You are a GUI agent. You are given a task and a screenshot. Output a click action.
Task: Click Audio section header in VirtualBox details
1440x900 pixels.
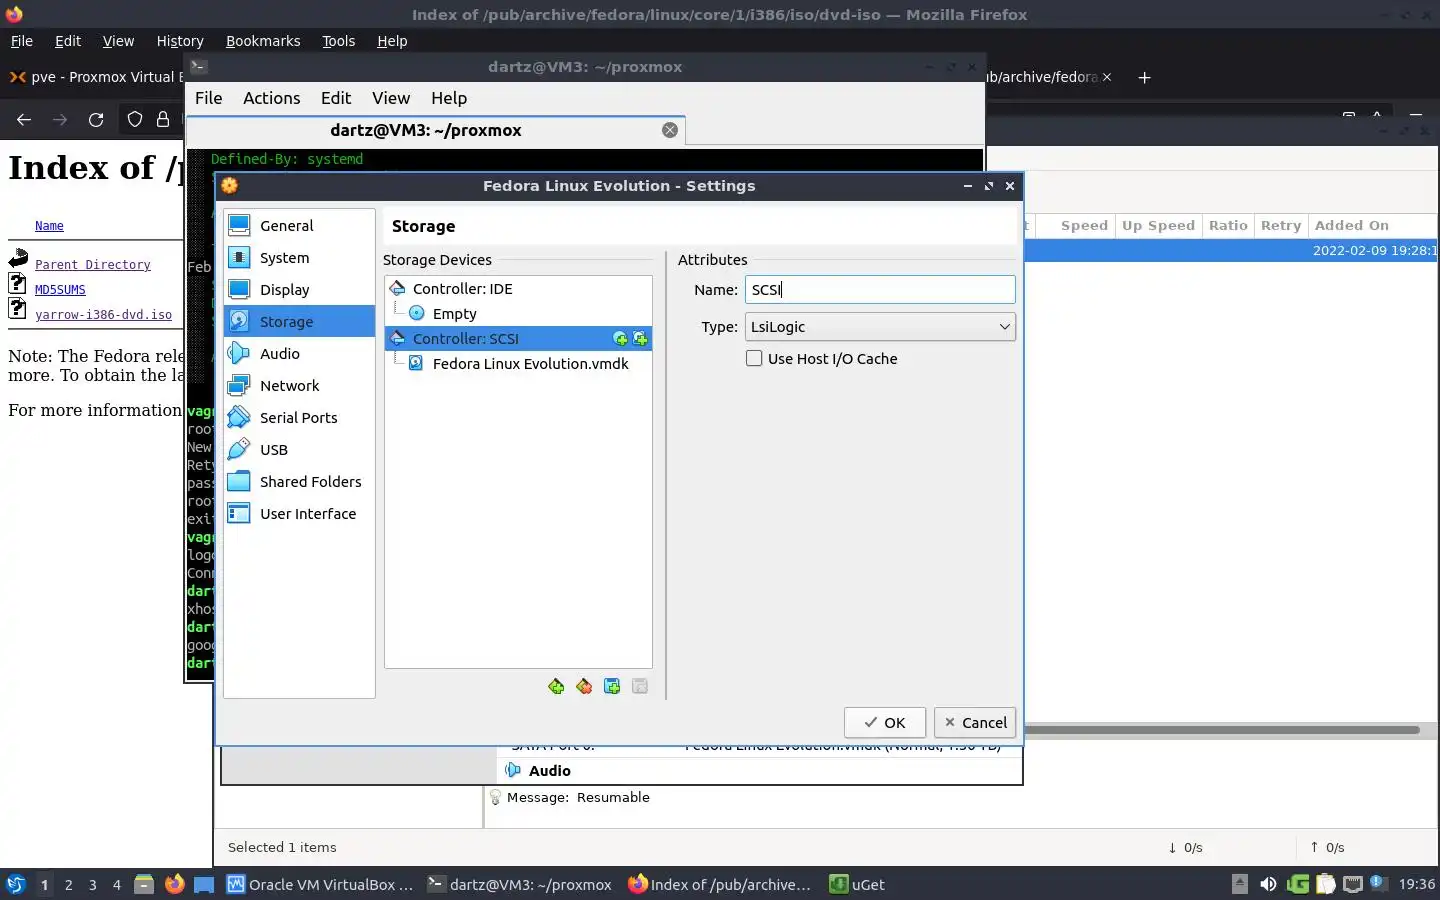tap(549, 771)
